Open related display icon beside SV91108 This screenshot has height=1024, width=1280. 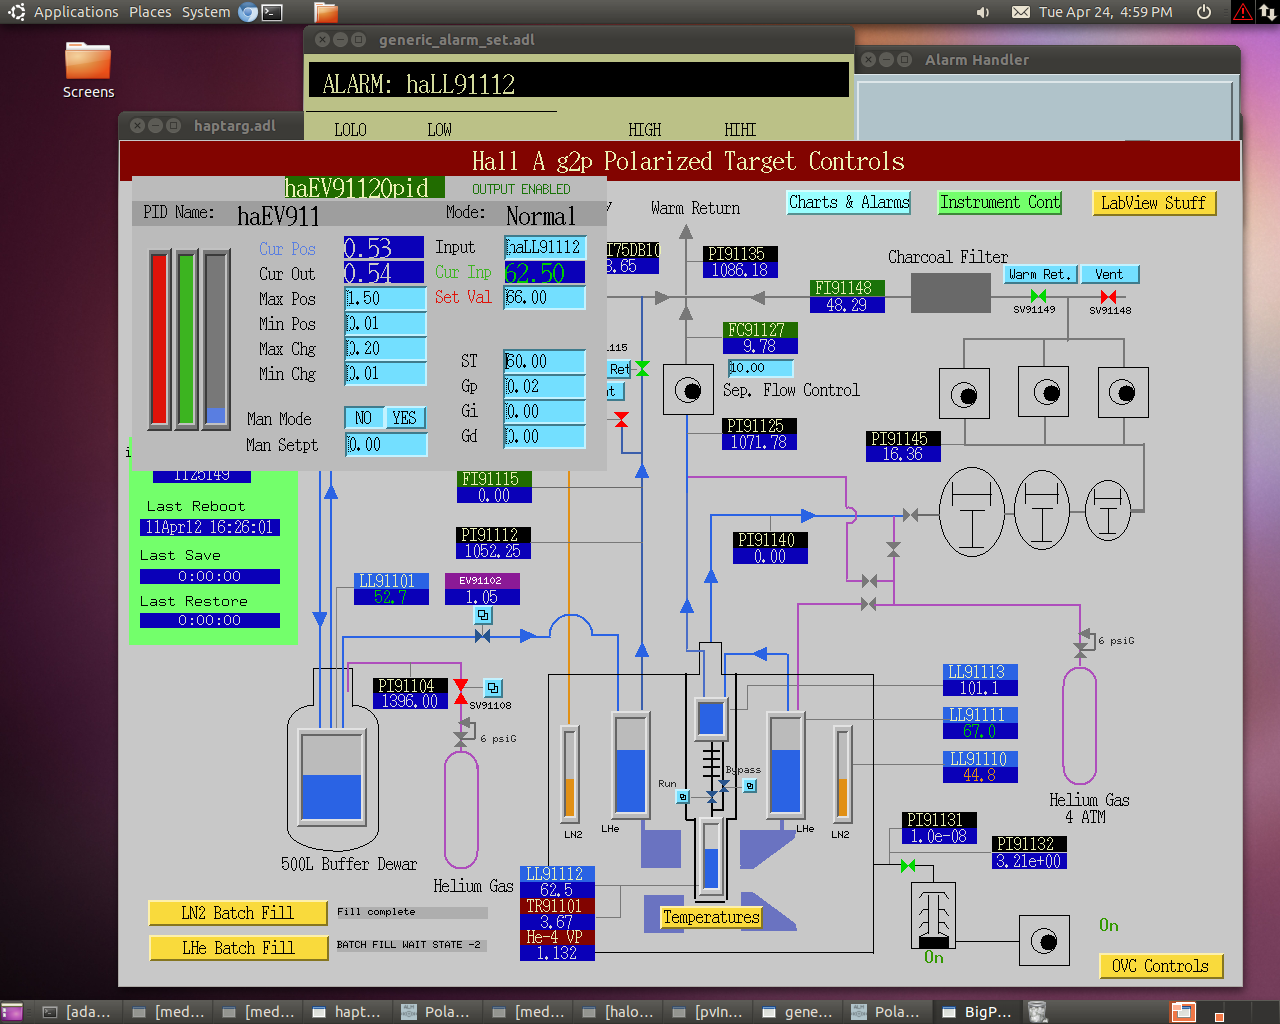pyautogui.click(x=493, y=688)
